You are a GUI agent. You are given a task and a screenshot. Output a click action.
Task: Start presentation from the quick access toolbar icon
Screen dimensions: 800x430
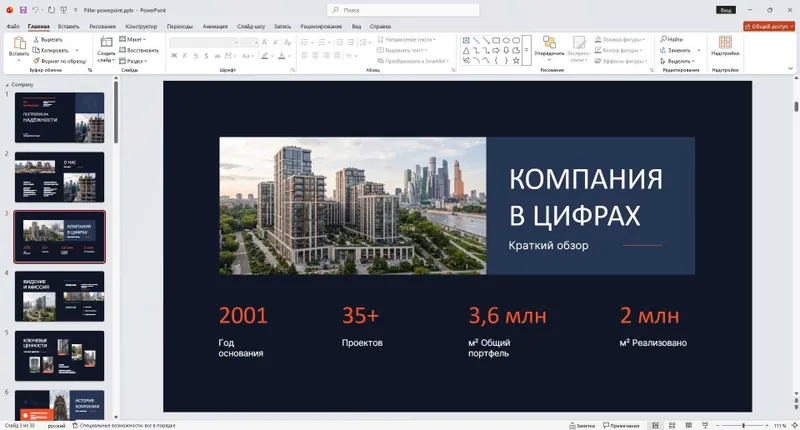64,10
